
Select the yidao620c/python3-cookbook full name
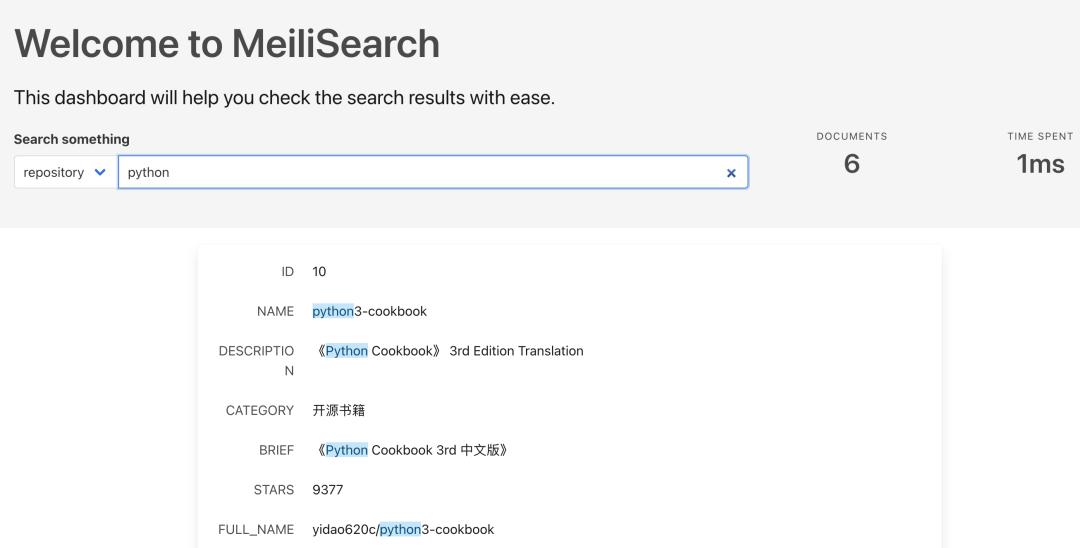pyautogui.click(x=403, y=529)
